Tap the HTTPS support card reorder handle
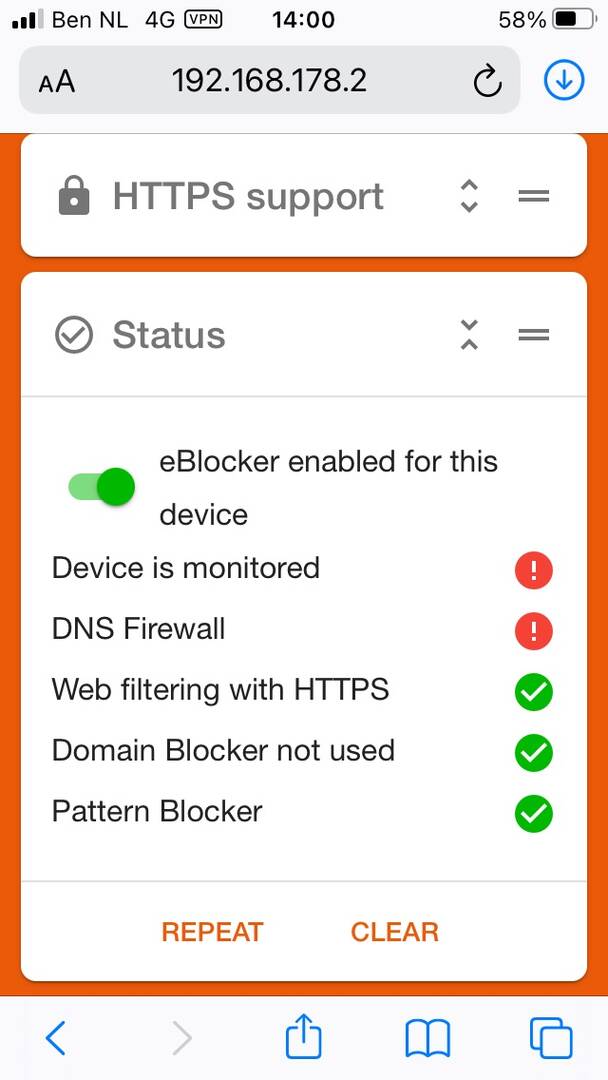This screenshot has height=1080, width=608. [x=534, y=196]
